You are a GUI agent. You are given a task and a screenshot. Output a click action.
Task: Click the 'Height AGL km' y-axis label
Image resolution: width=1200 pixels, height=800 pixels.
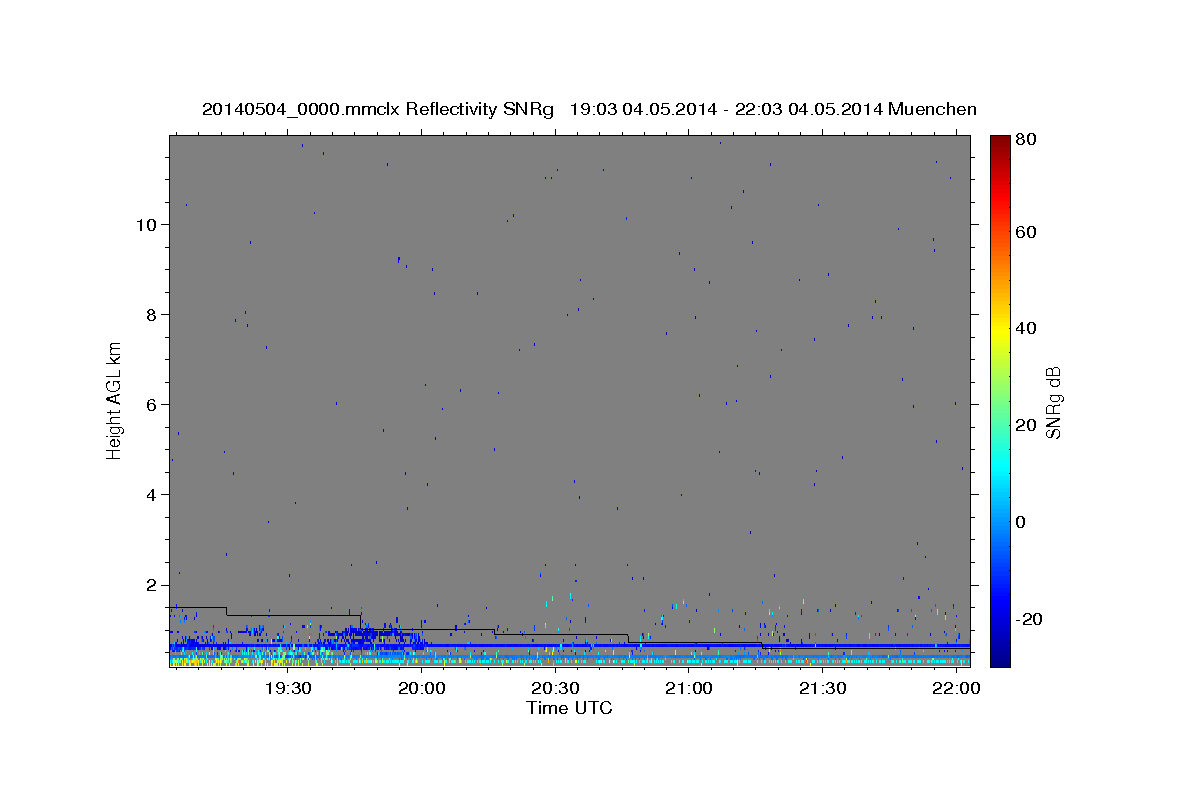[x=115, y=400]
